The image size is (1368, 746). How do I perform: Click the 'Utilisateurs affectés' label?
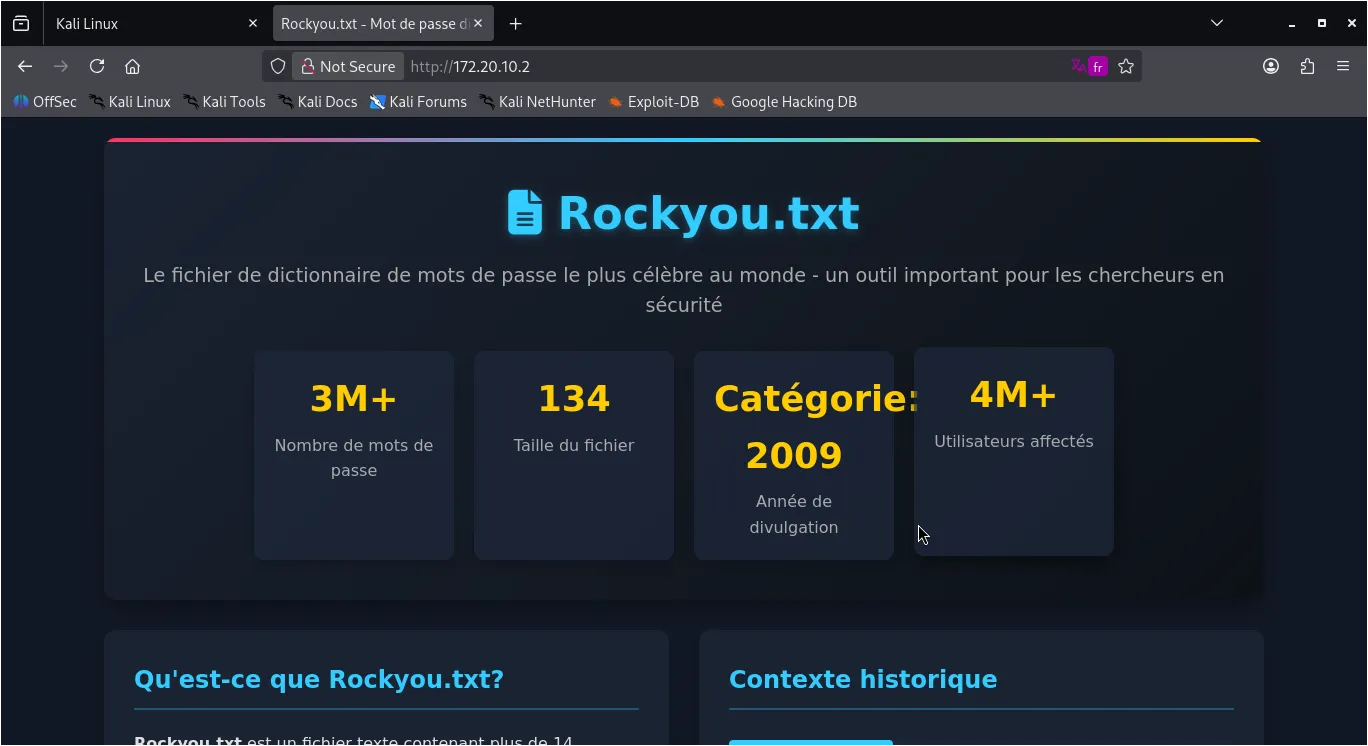pyautogui.click(x=1014, y=441)
